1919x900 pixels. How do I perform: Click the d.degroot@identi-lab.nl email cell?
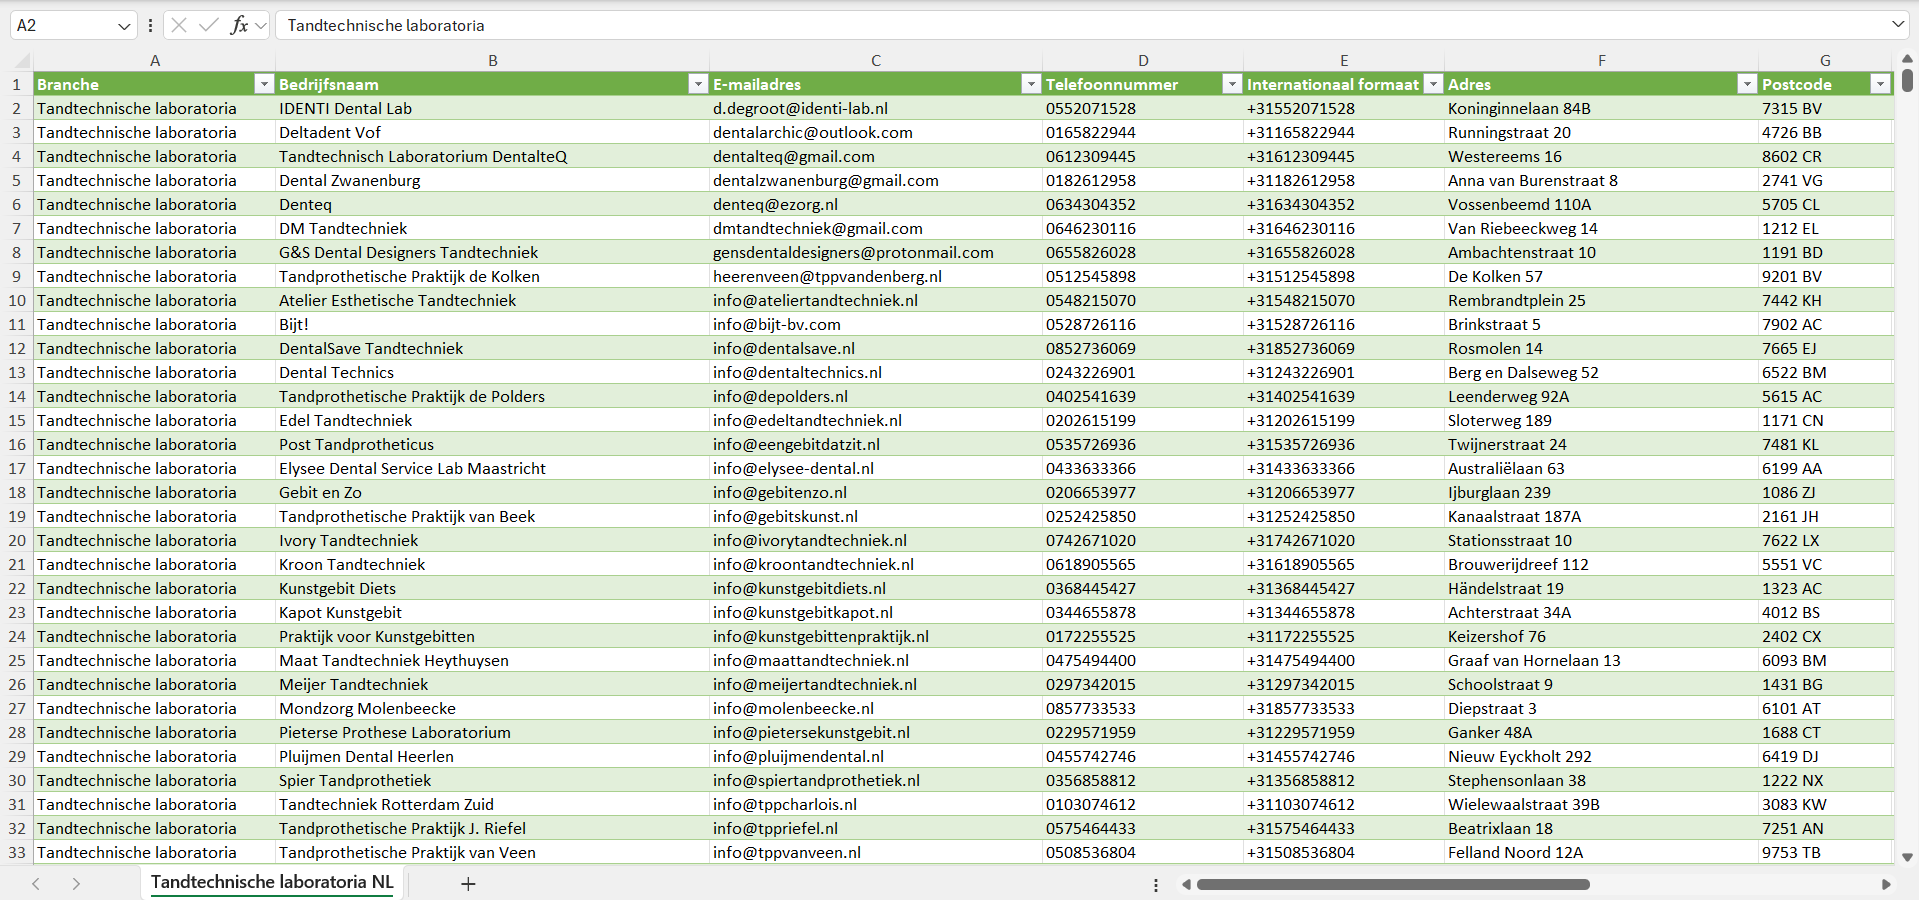800,108
